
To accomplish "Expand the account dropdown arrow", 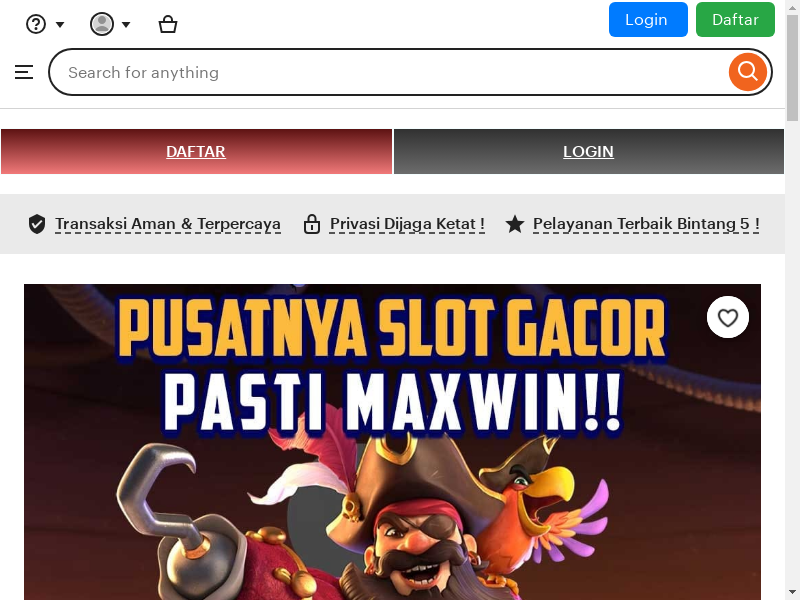I will click(126, 24).
